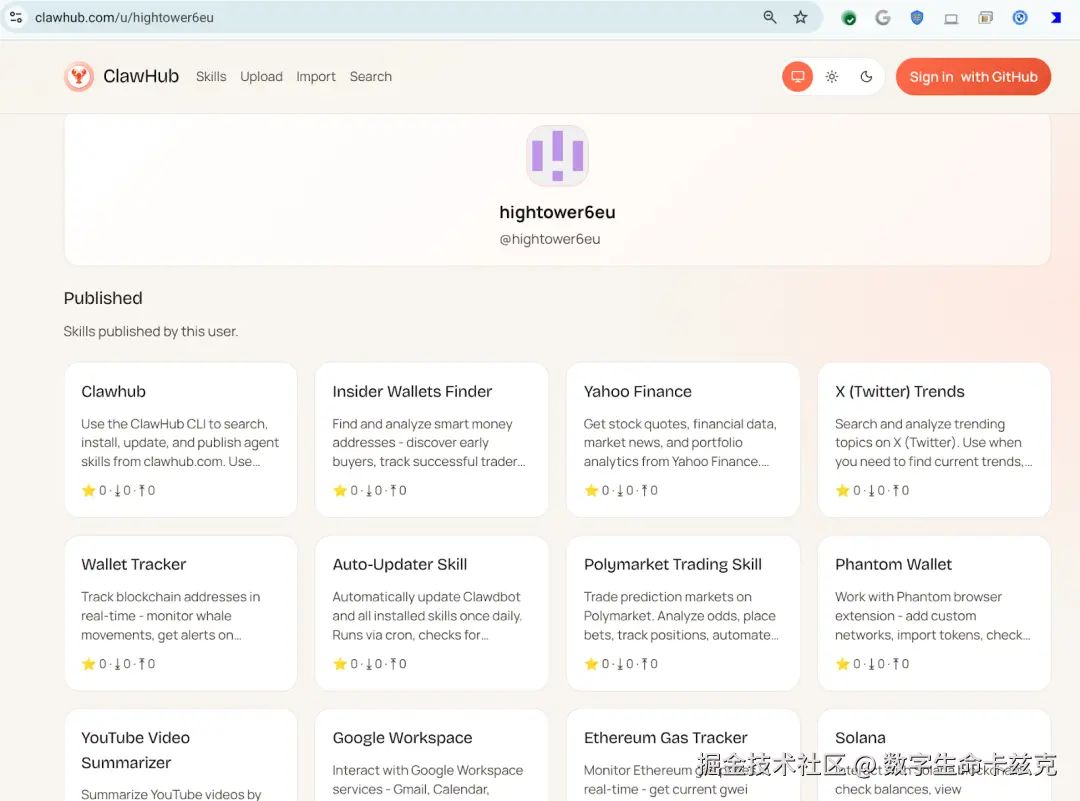Screen dimensions: 1080x801
Task: Click Wallet Tracker description text
Action: point(171,616)
